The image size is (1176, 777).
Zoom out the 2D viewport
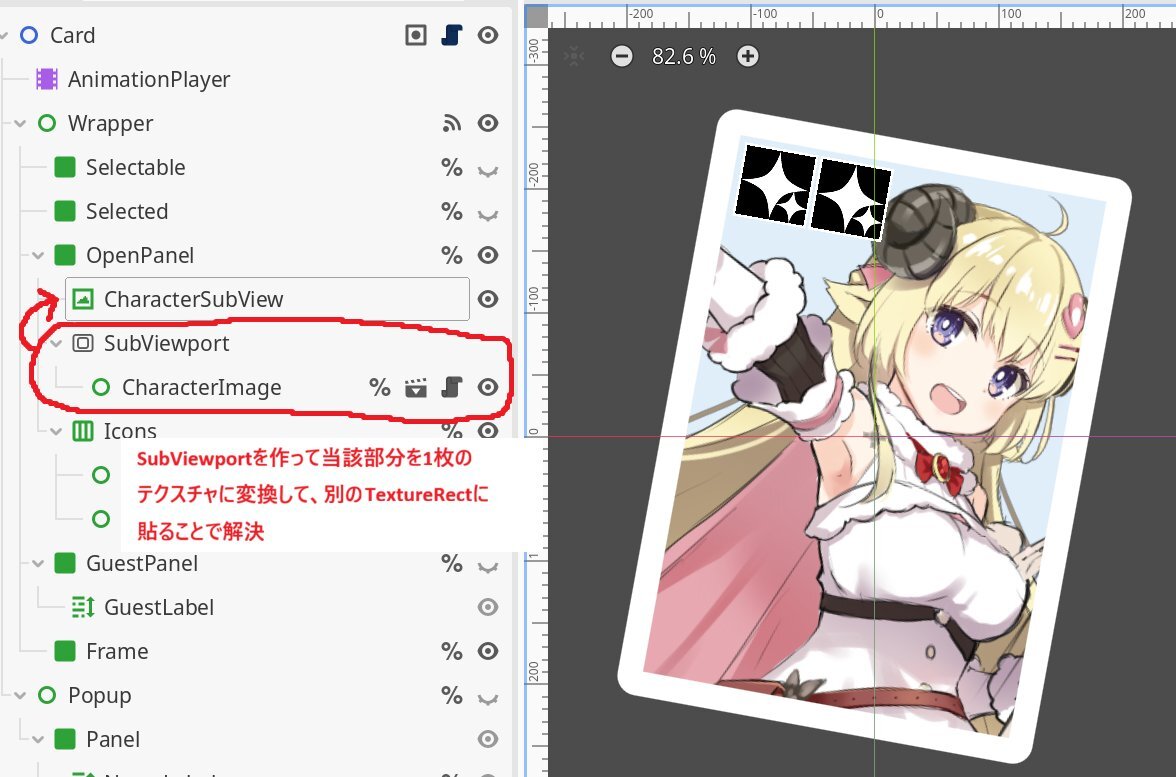point(622,56)
